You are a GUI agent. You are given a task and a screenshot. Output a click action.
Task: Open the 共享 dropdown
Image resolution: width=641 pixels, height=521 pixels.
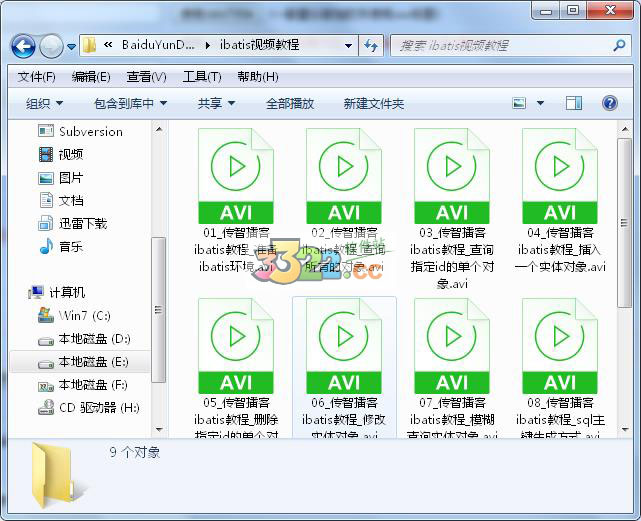tap(216, 103)
